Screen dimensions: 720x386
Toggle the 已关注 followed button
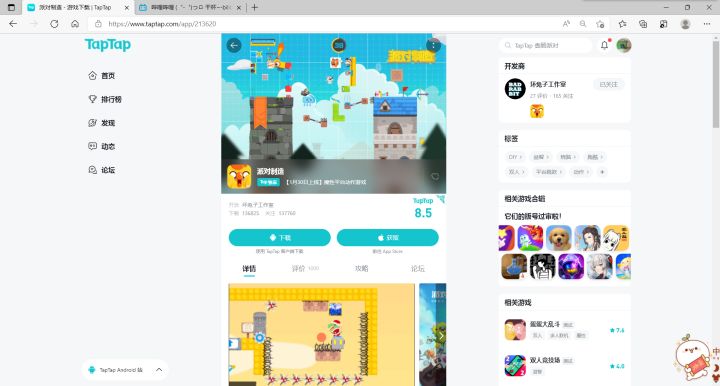(x=608, y=84)
